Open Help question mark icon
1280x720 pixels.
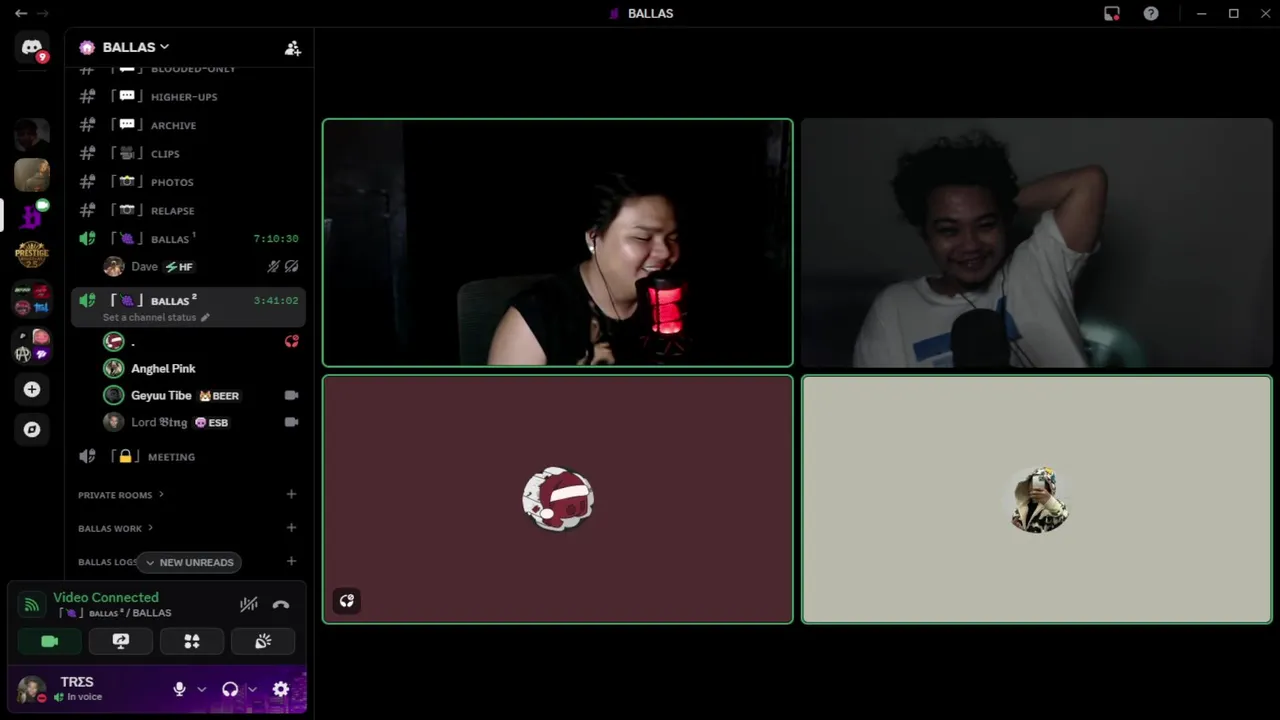1151,13
